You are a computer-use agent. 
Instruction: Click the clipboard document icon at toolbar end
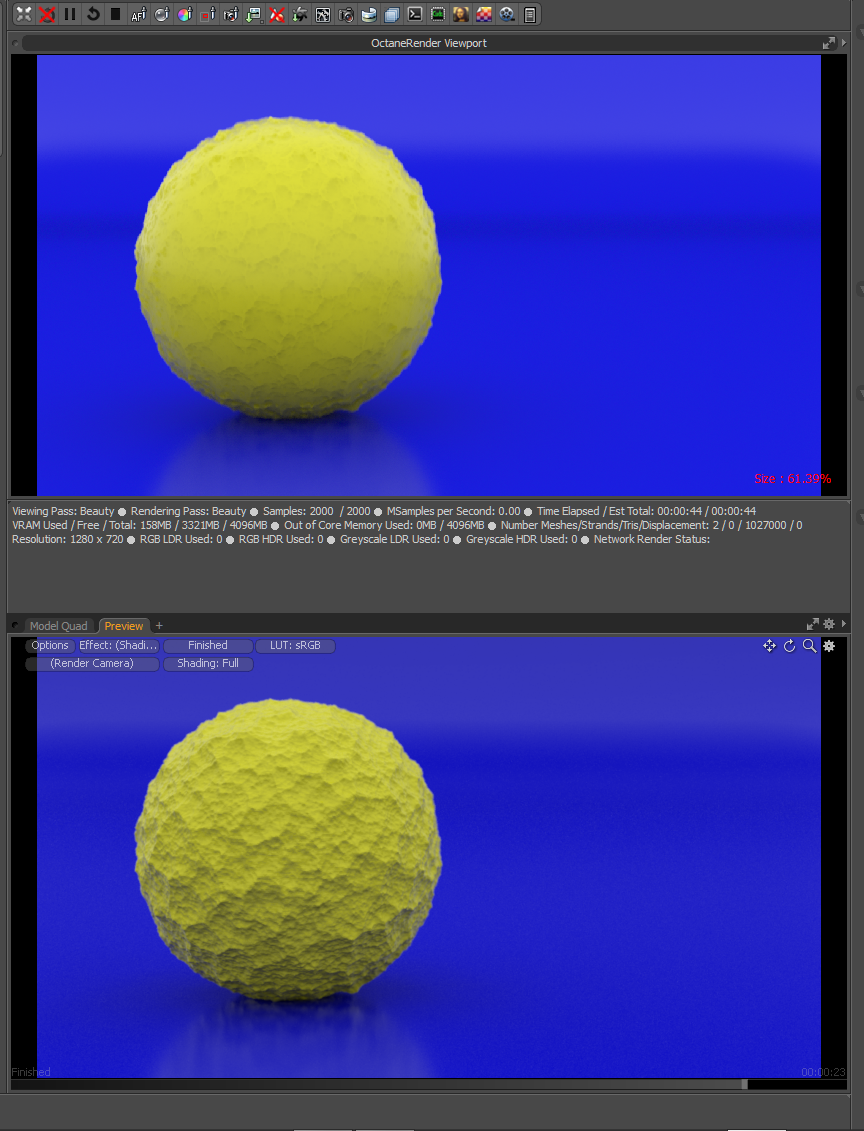coord(529,14)
